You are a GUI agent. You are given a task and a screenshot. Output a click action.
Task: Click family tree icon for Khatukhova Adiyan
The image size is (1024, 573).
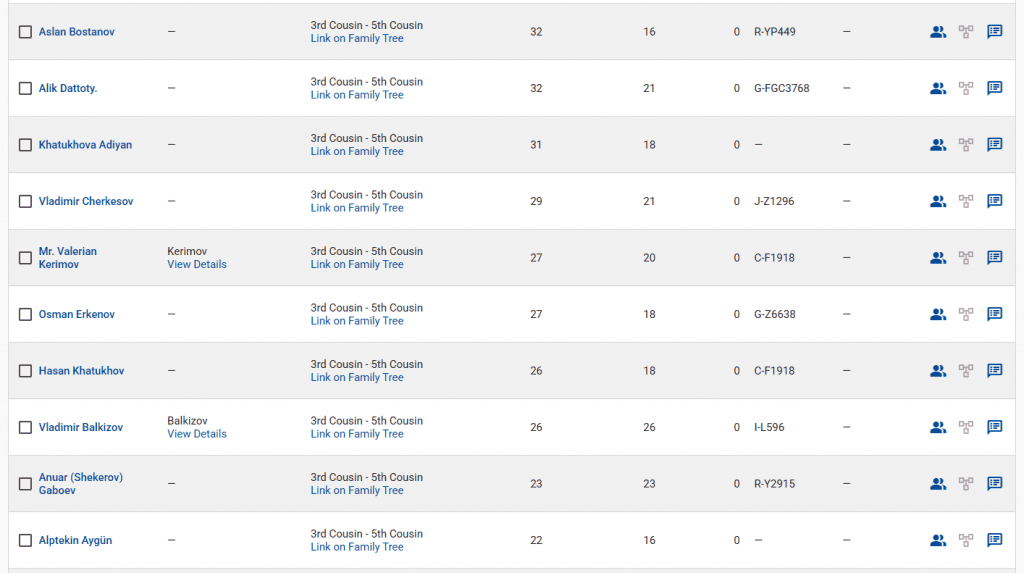(x=966, y=145)
